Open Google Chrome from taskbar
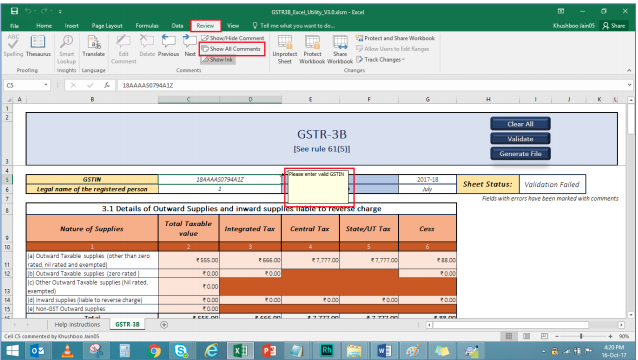 point(154,351)
